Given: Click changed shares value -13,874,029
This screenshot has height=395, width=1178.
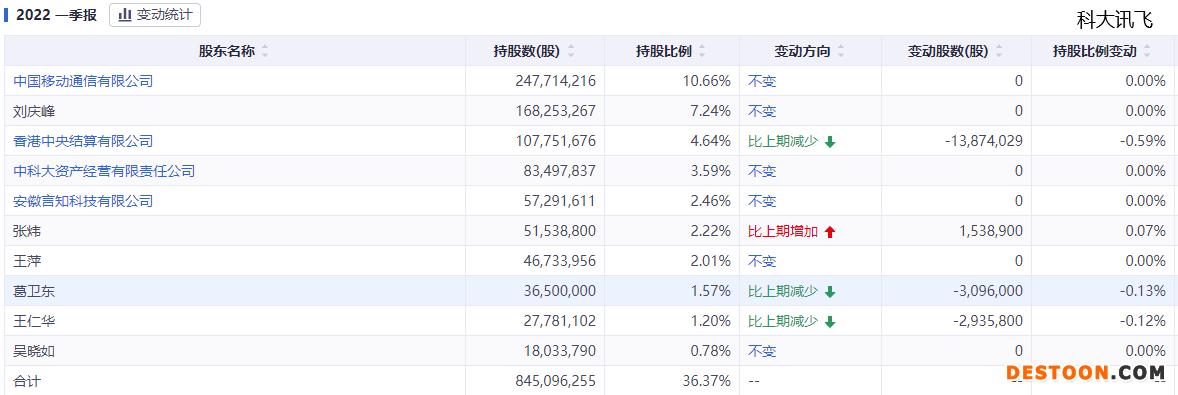Looking at the screenshot, I should coord(983,141).
